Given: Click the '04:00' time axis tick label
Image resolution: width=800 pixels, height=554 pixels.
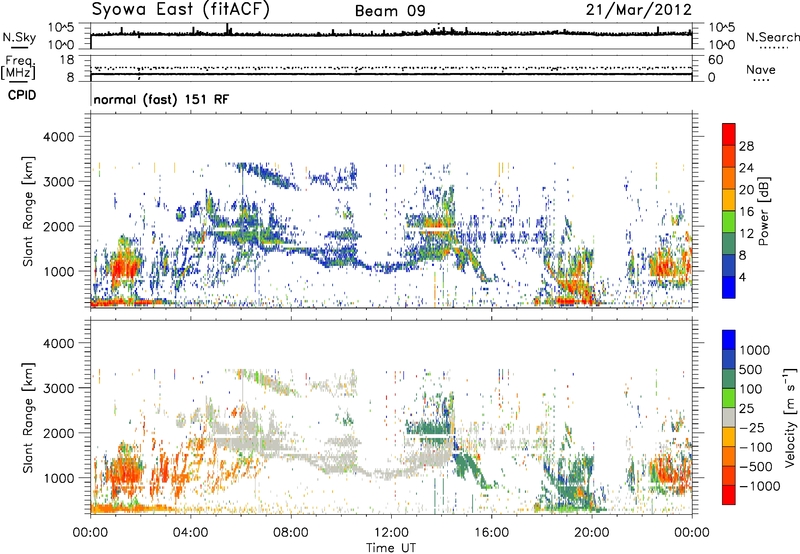Looking at the screenshot, I should [x=190, y=533].
